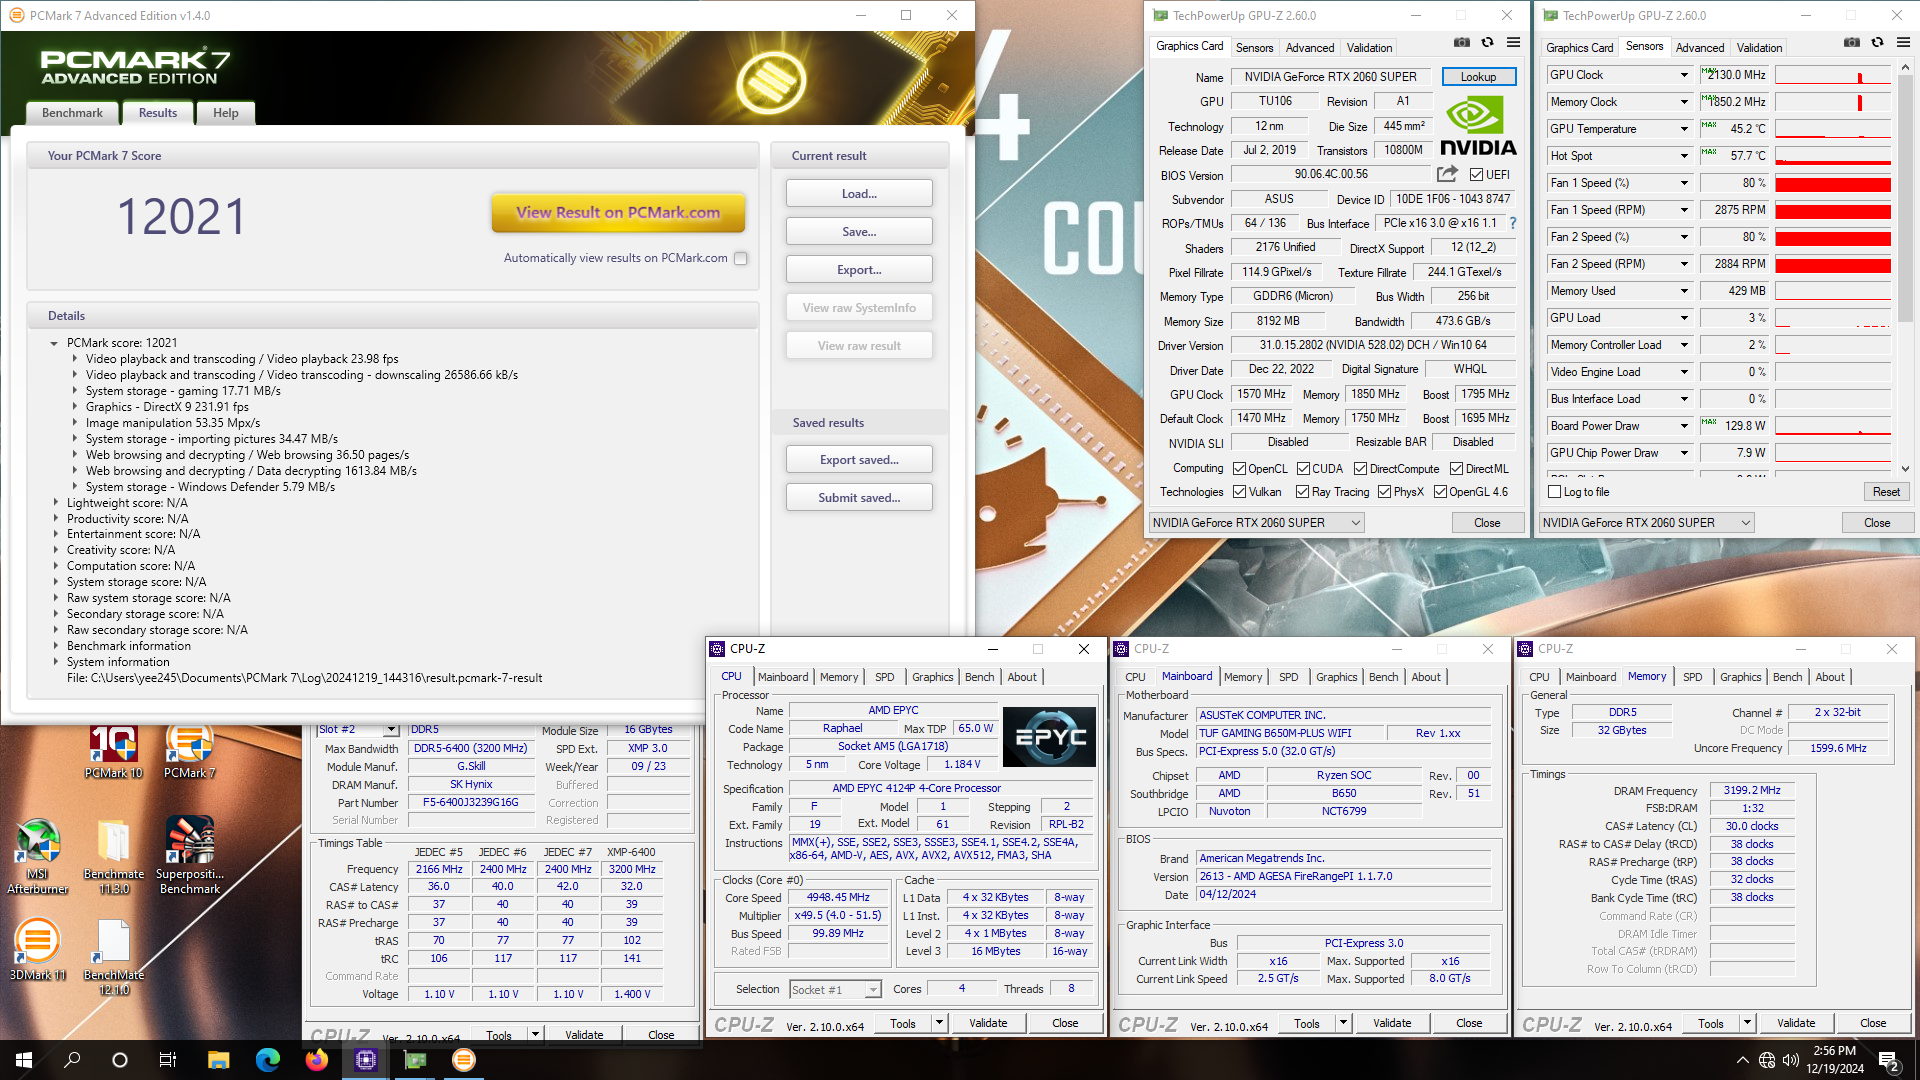This screenshot has width=1920, height=1080.
Task: Switch to SPD tab in CPU-Z Memory window
Action: [1692, 677]
